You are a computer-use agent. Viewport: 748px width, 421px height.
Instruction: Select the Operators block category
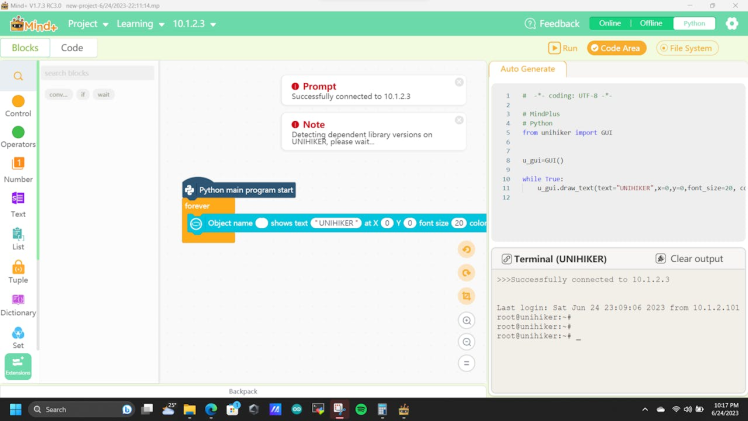pyautogui.click(x=18, y=137)
